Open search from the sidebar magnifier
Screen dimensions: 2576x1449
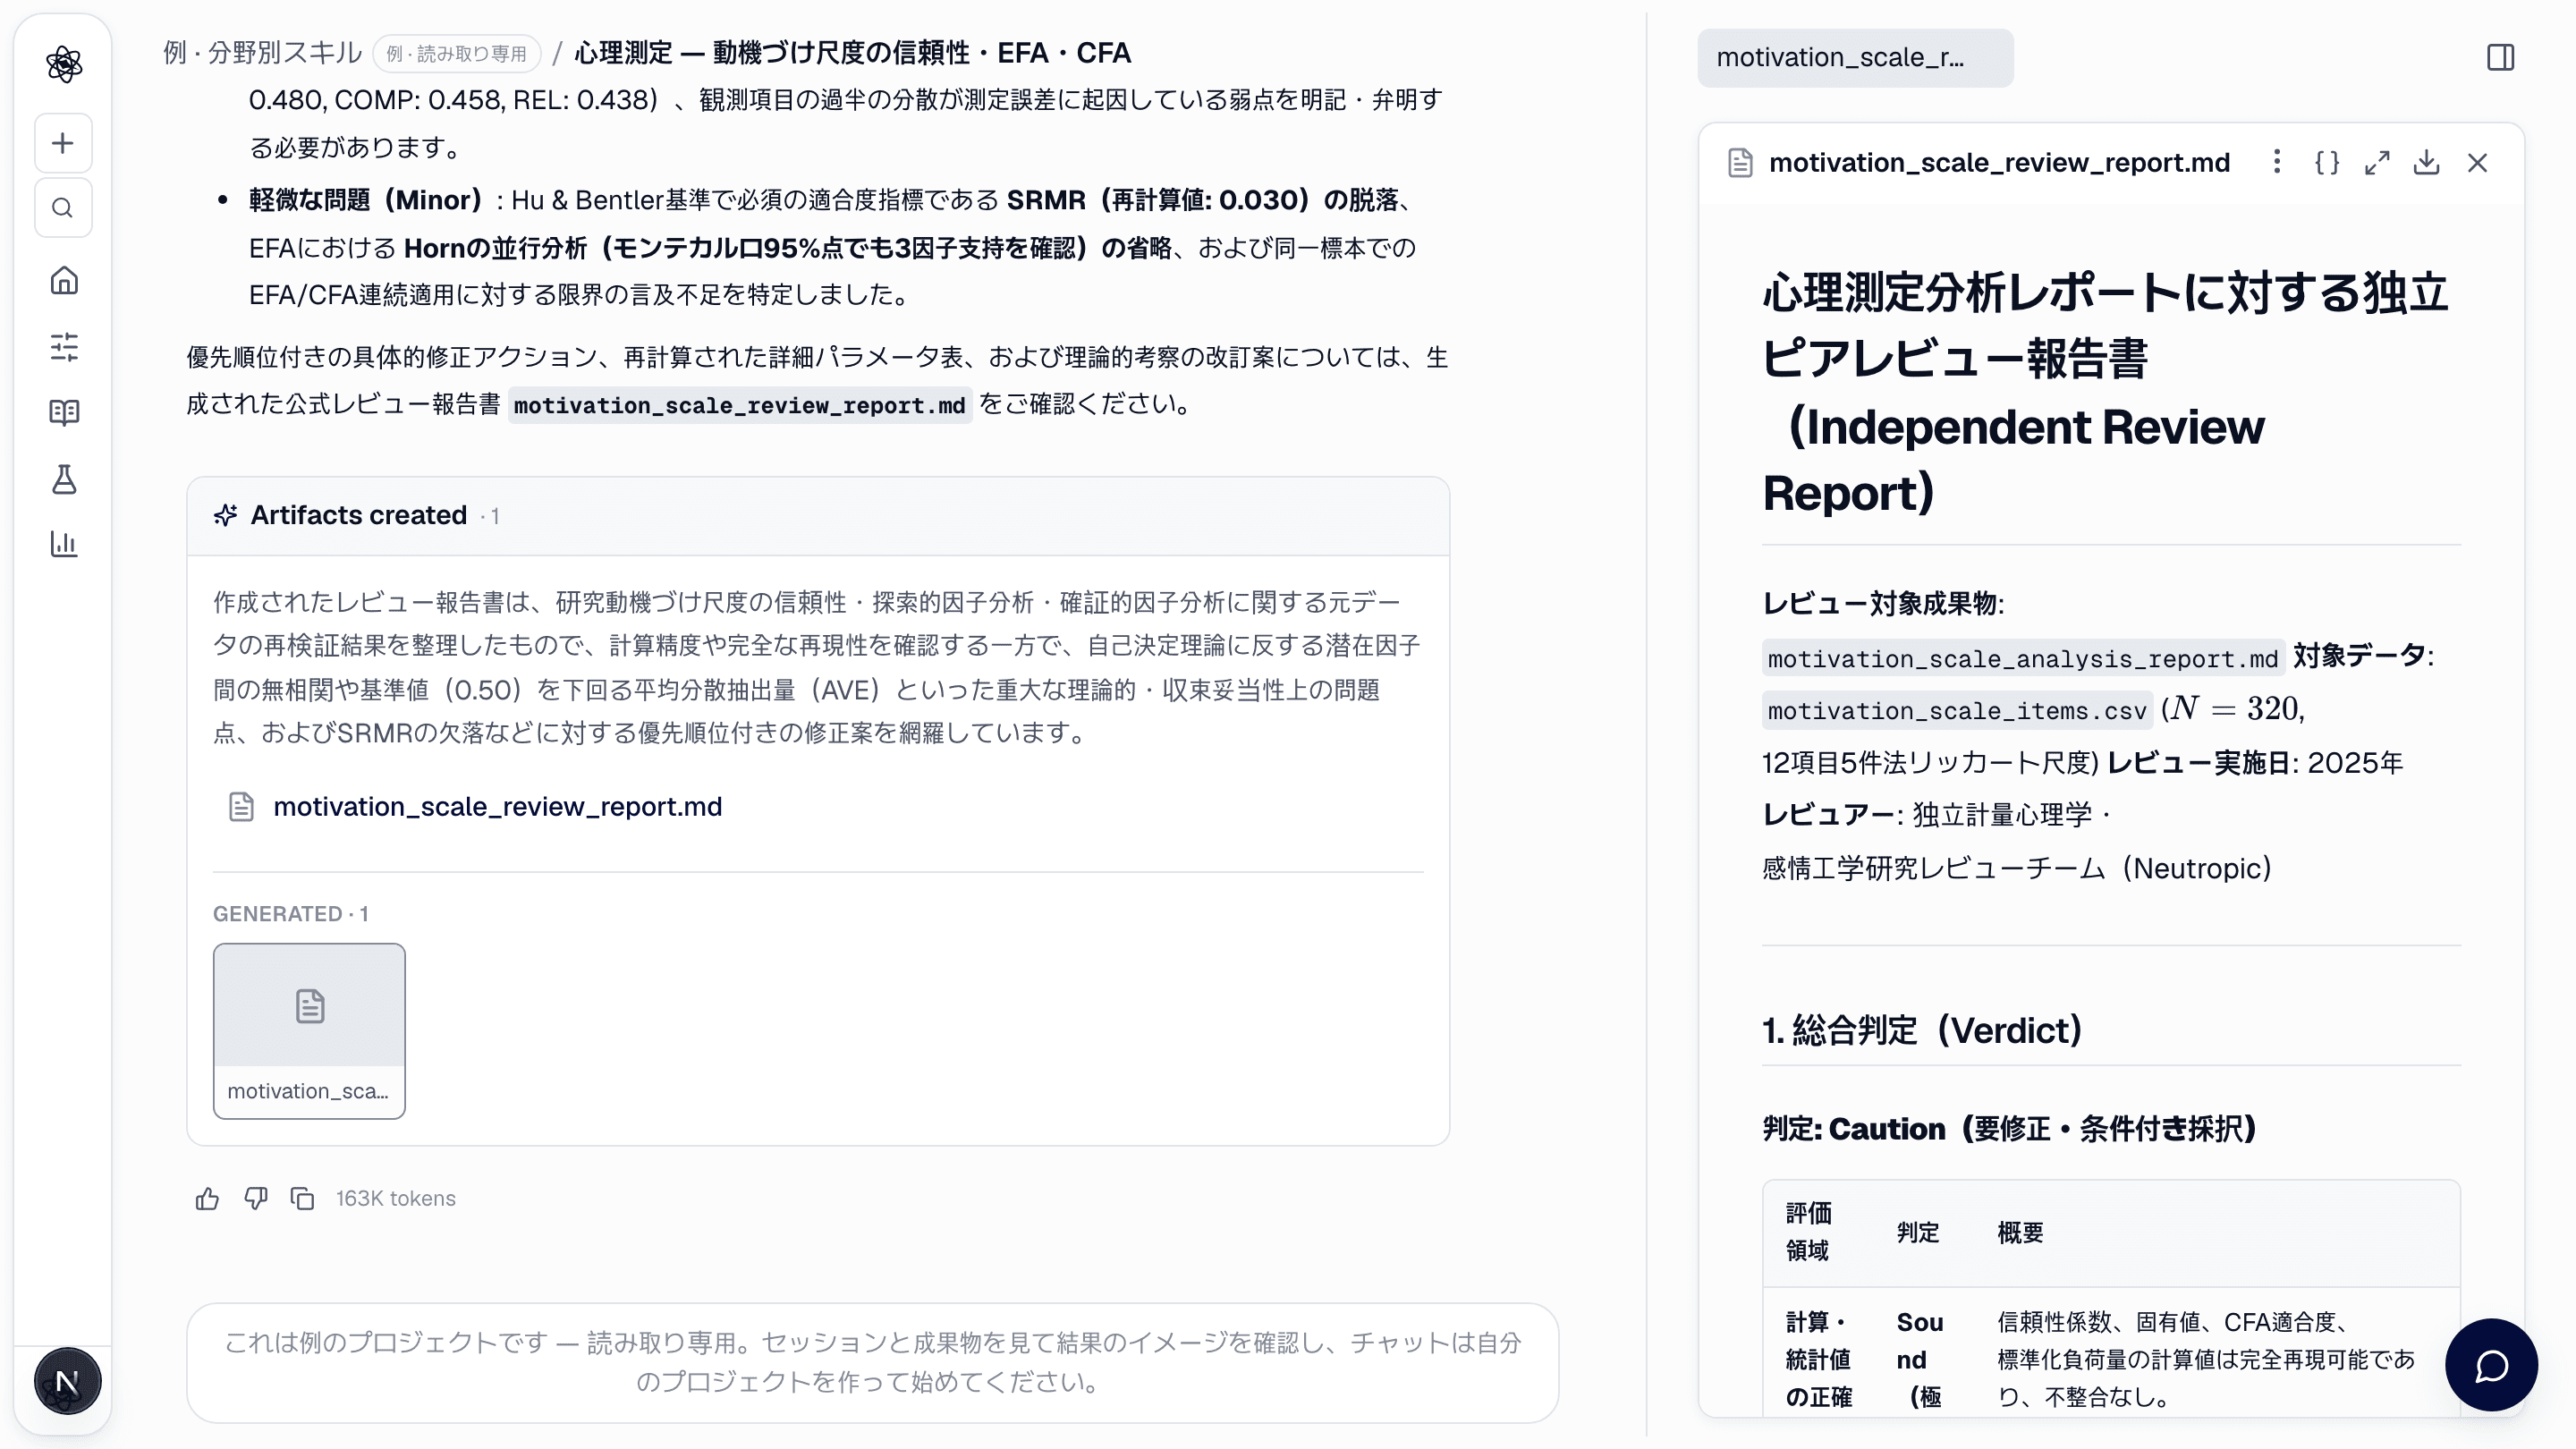(63, 208)
